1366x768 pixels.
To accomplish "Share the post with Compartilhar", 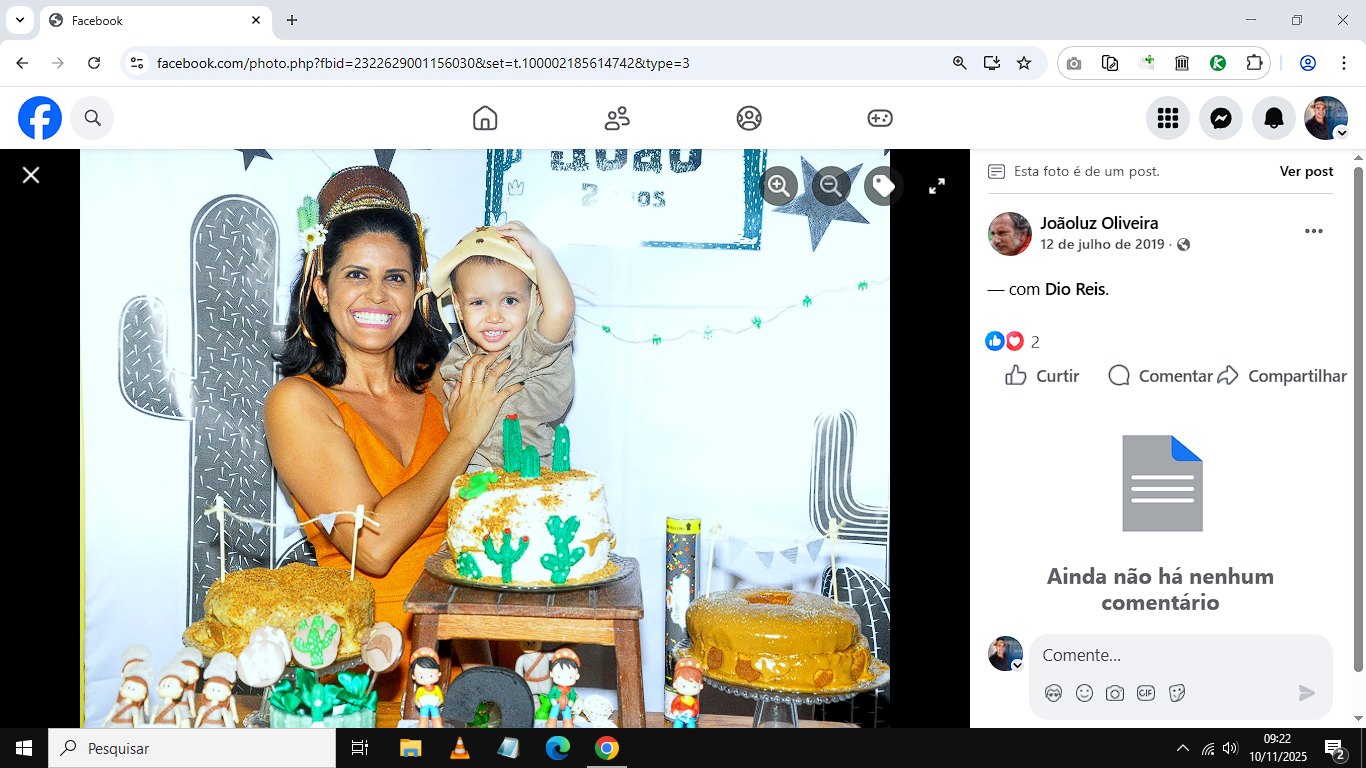I will [1282, 376].
